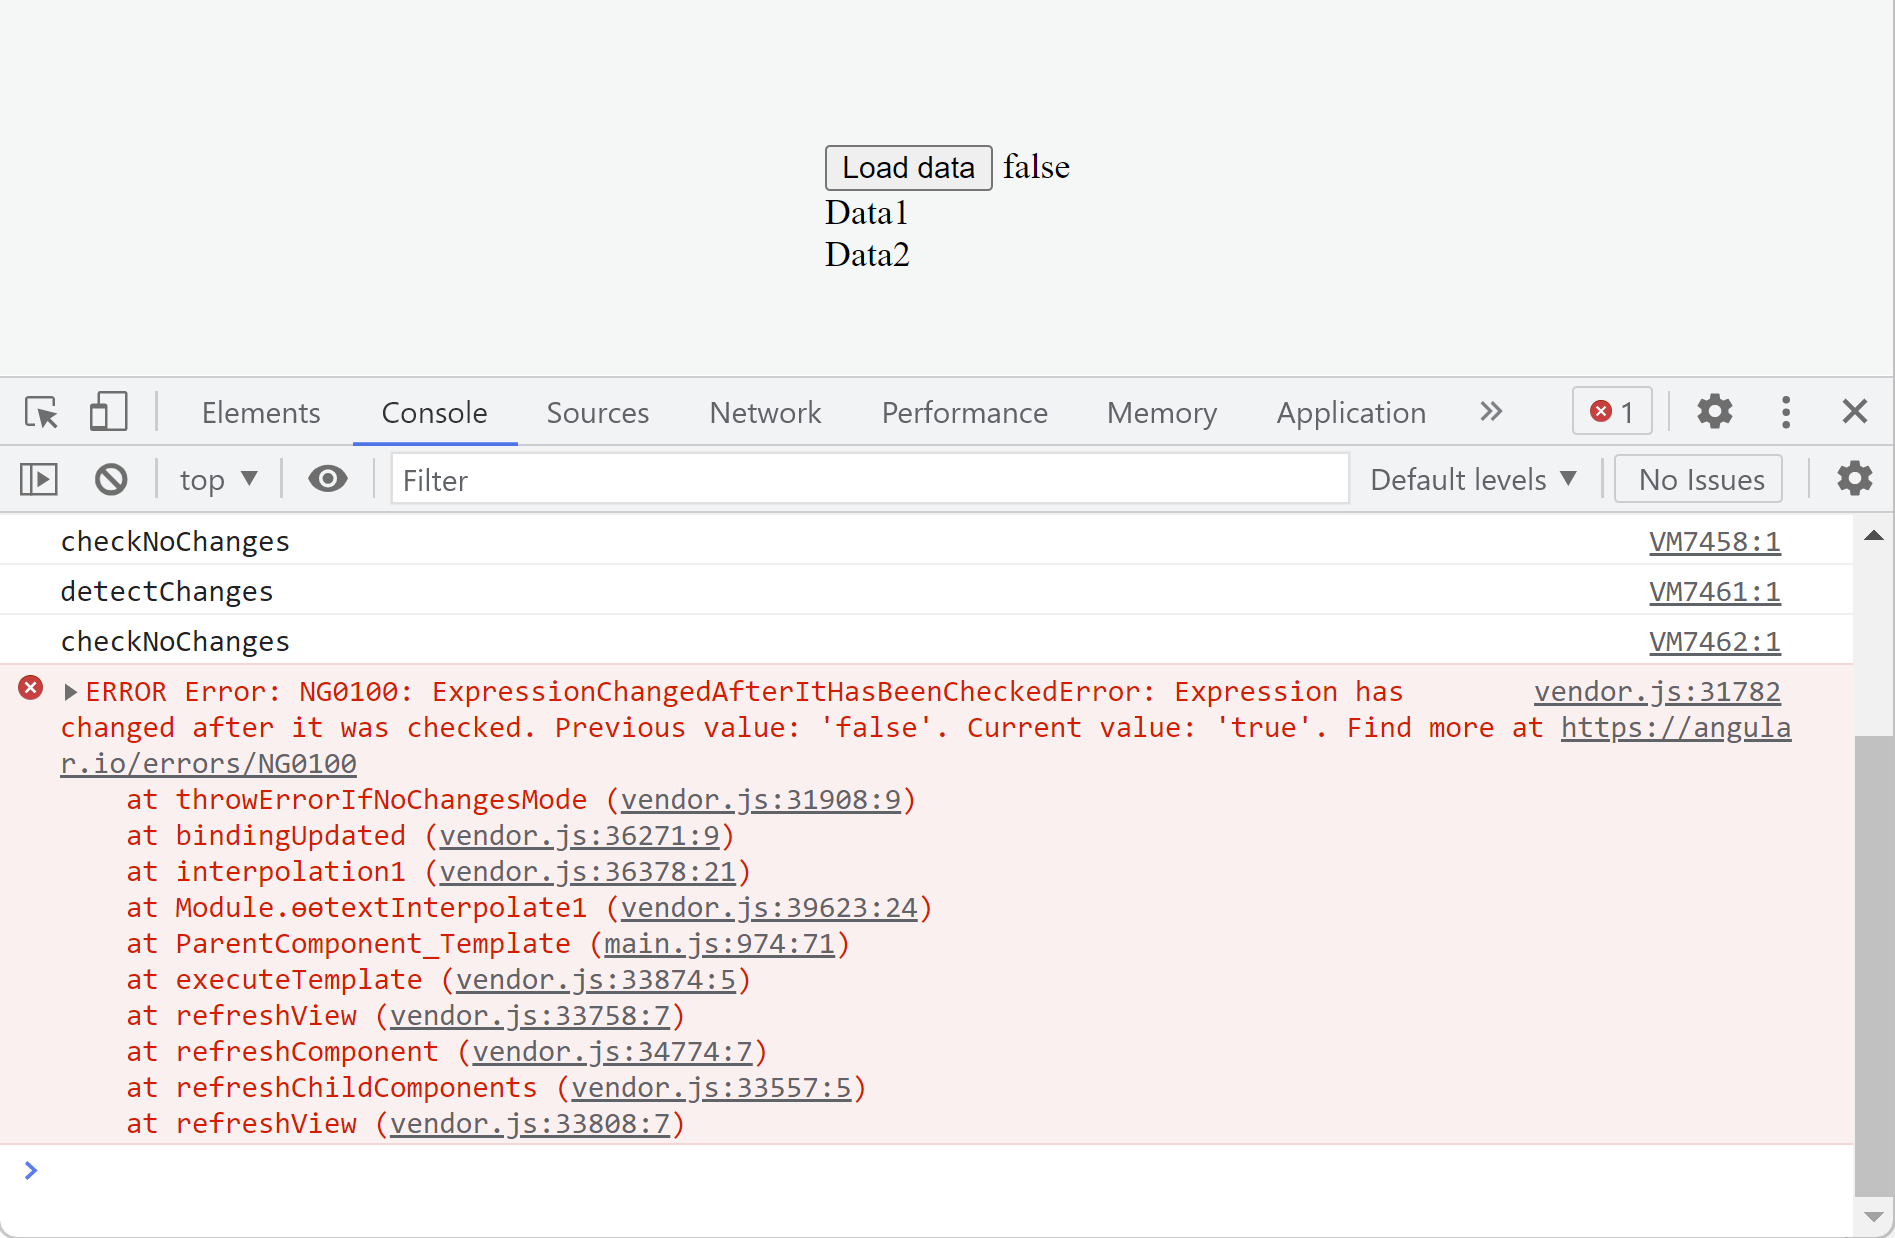The height and width of the screenshot is (1238, 1895).
Task: Switch to the Performance tab
Action: [x=964, y=412]
